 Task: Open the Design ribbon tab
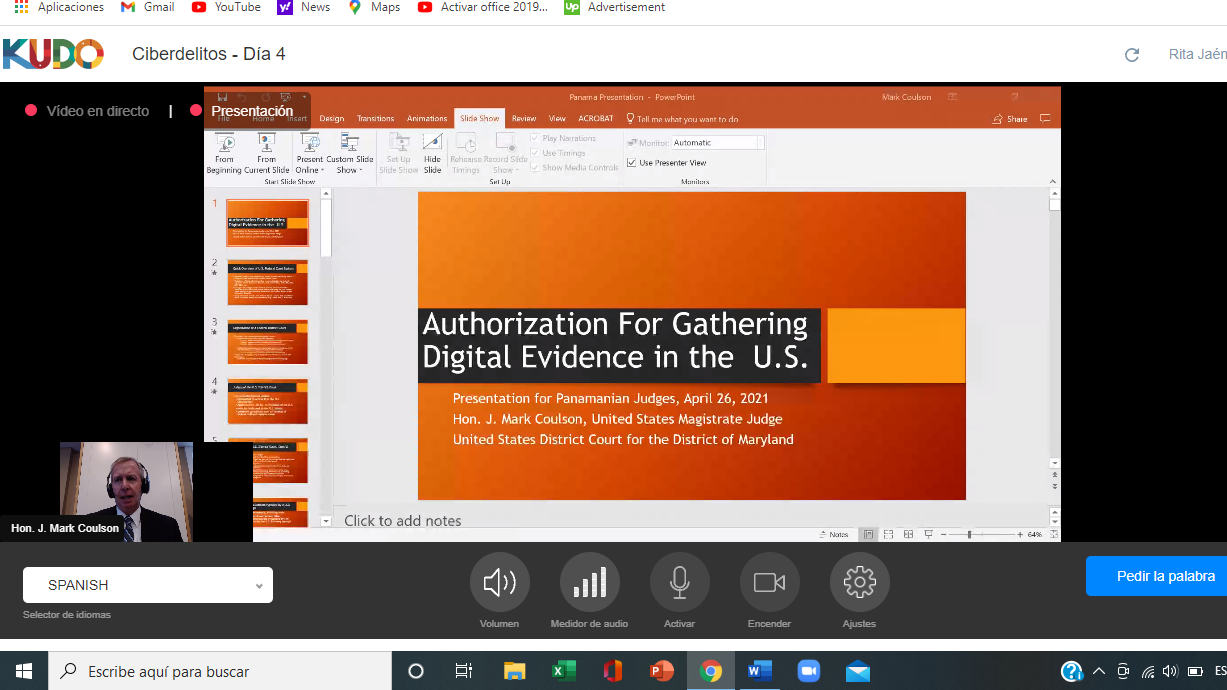click(x=332, y=119)
